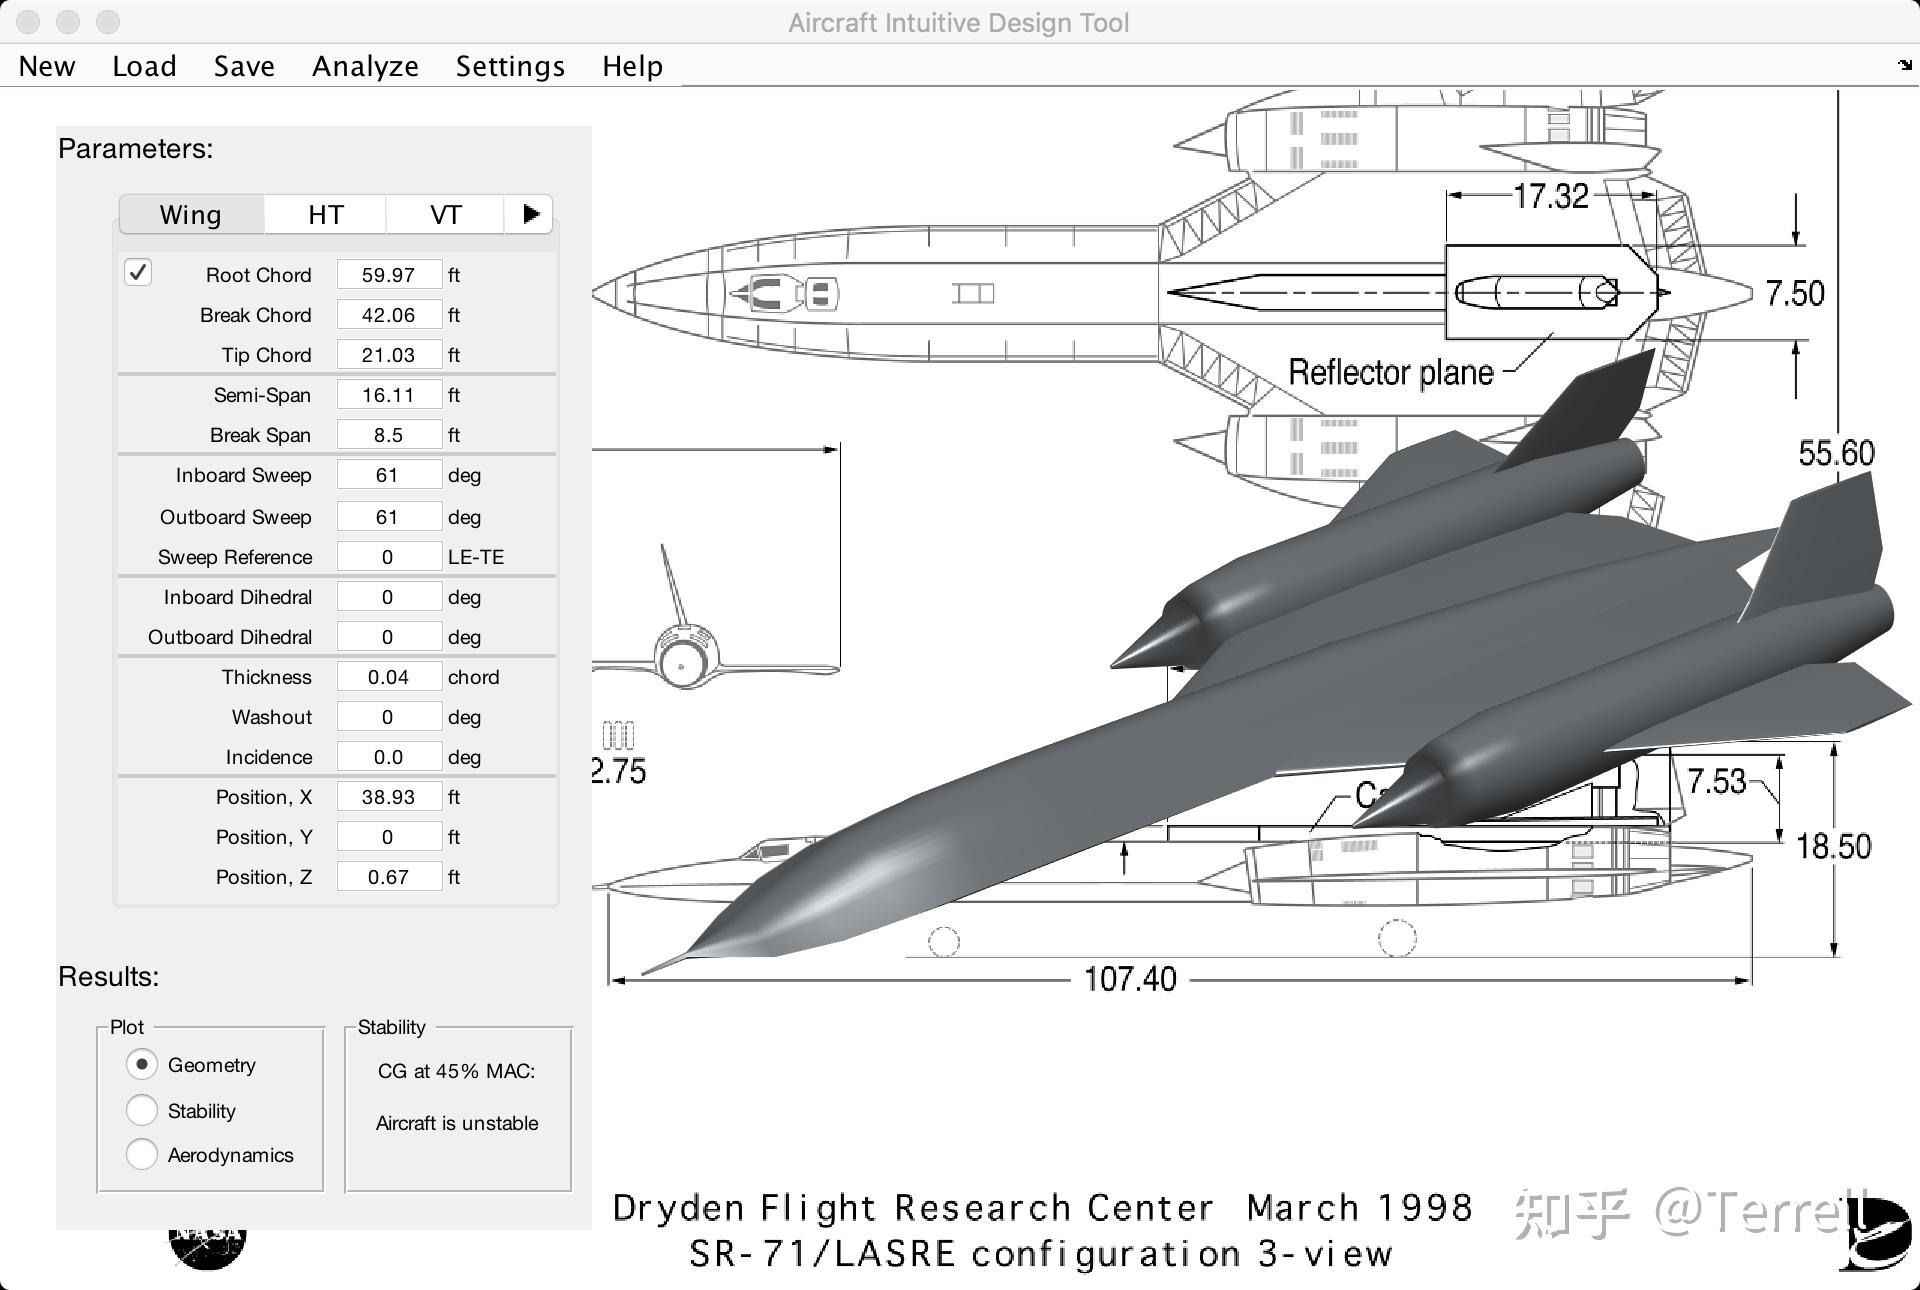Screen dimensions: 1920x1290
Task: Open the Help menu
Action: [x=632, y=66]
